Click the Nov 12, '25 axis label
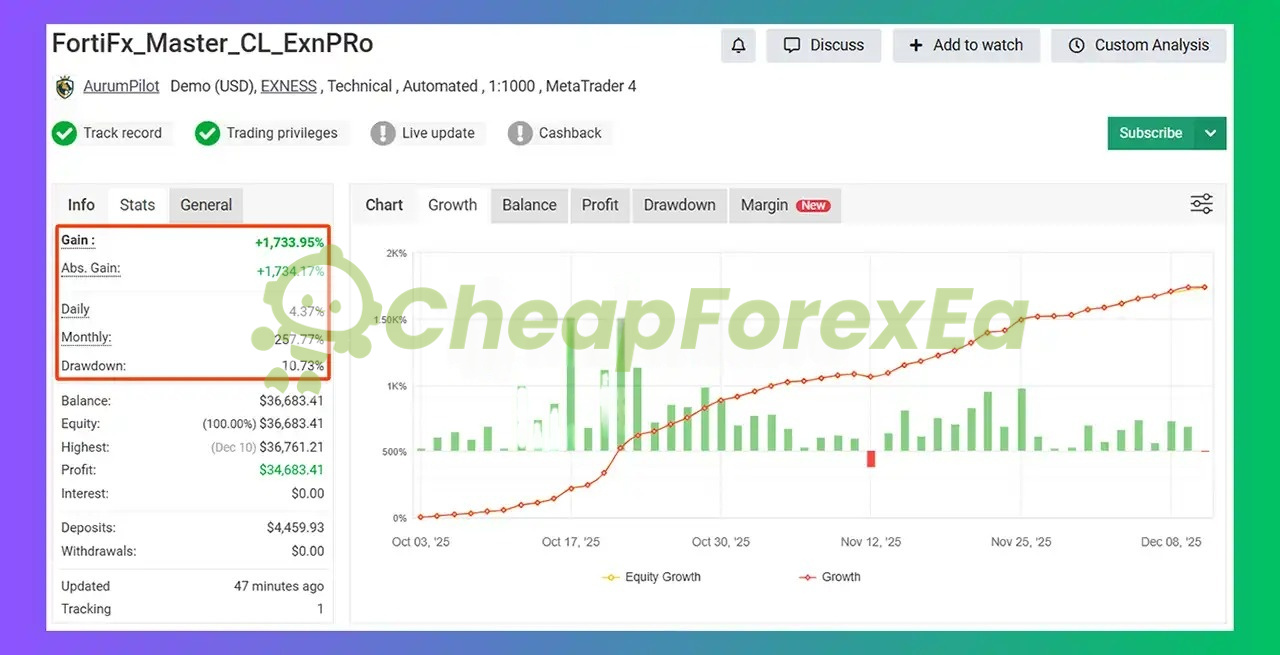Viewport: 1280px width, 655px height. (871, 542)
